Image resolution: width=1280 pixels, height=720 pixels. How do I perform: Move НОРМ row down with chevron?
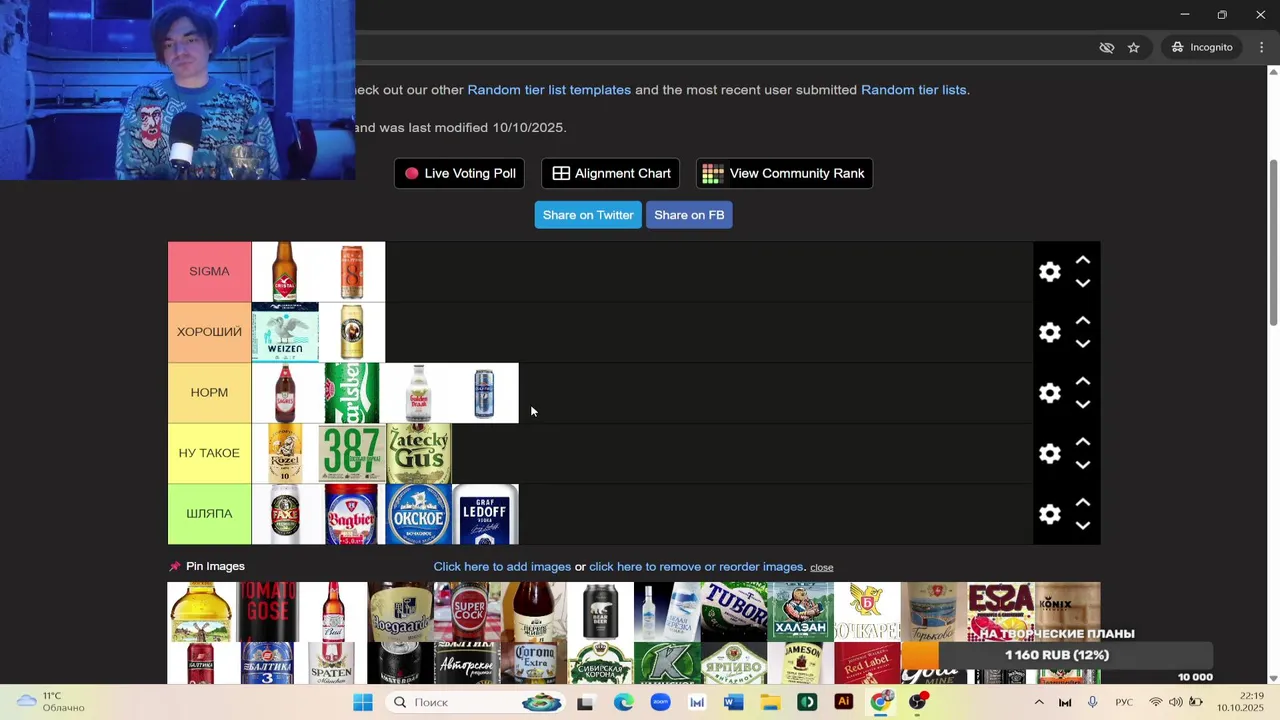tap(1082, 404)
